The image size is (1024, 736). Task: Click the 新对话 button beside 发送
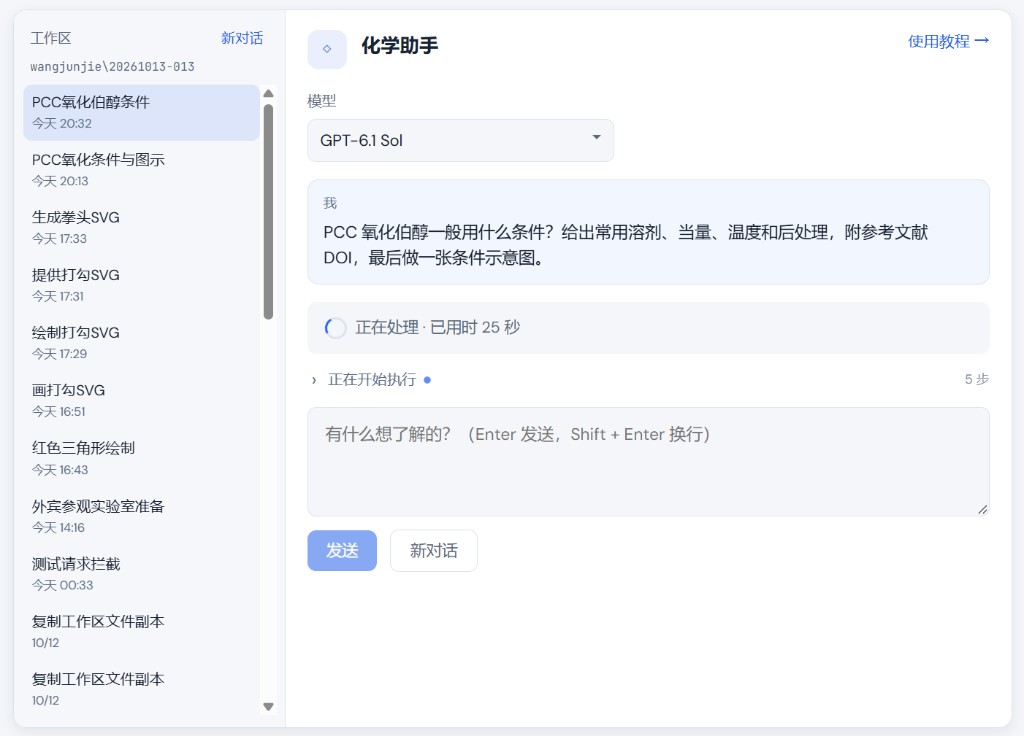click(x=434, y=551)
